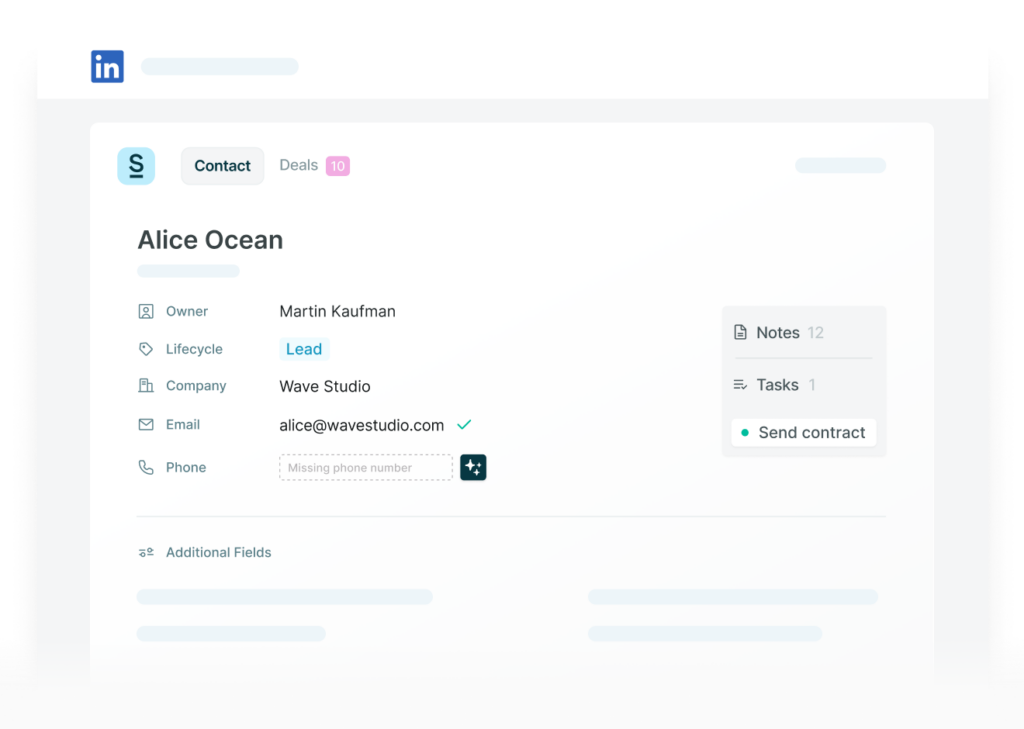The width and height of the screenshot is (1024, 729).
Task: Toggle the email verified checkmark
Action: point(464,424)
